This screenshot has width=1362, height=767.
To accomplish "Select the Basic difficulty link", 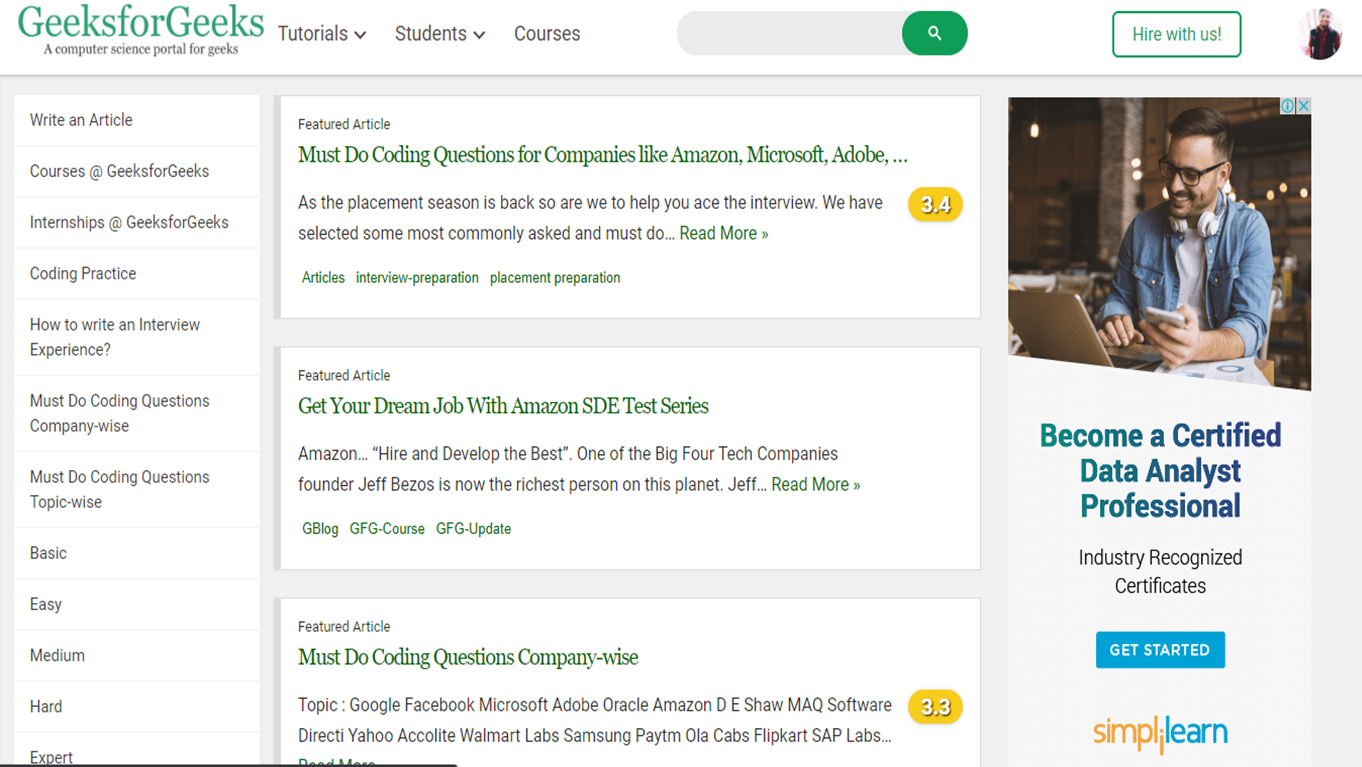I will click(x=137, y=553).
